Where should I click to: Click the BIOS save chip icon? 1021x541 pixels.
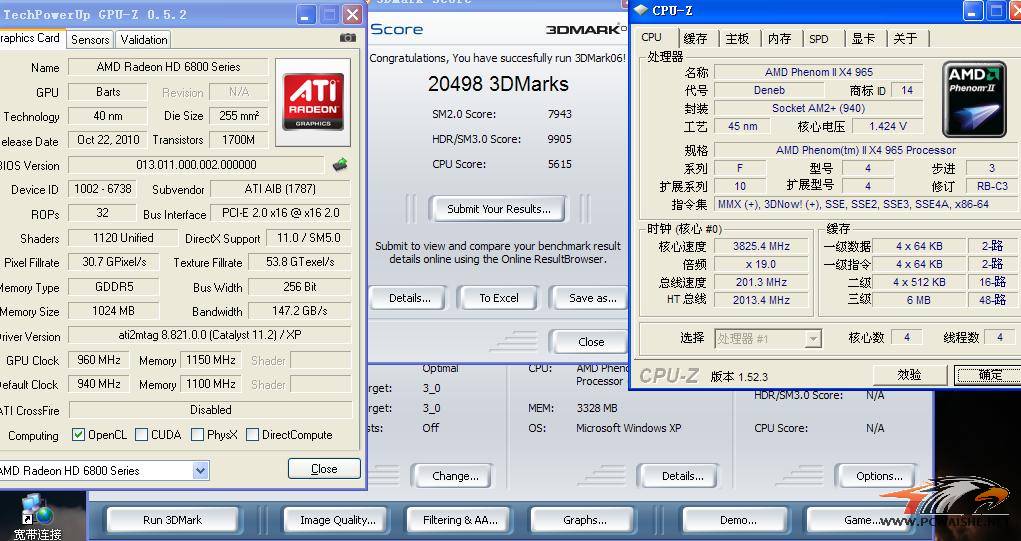pos(340,165)
